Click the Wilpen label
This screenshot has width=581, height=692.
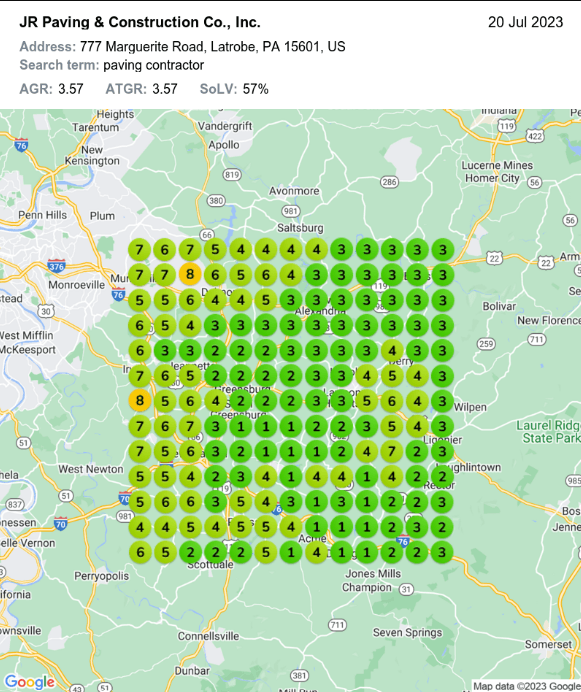coord(470,407)
